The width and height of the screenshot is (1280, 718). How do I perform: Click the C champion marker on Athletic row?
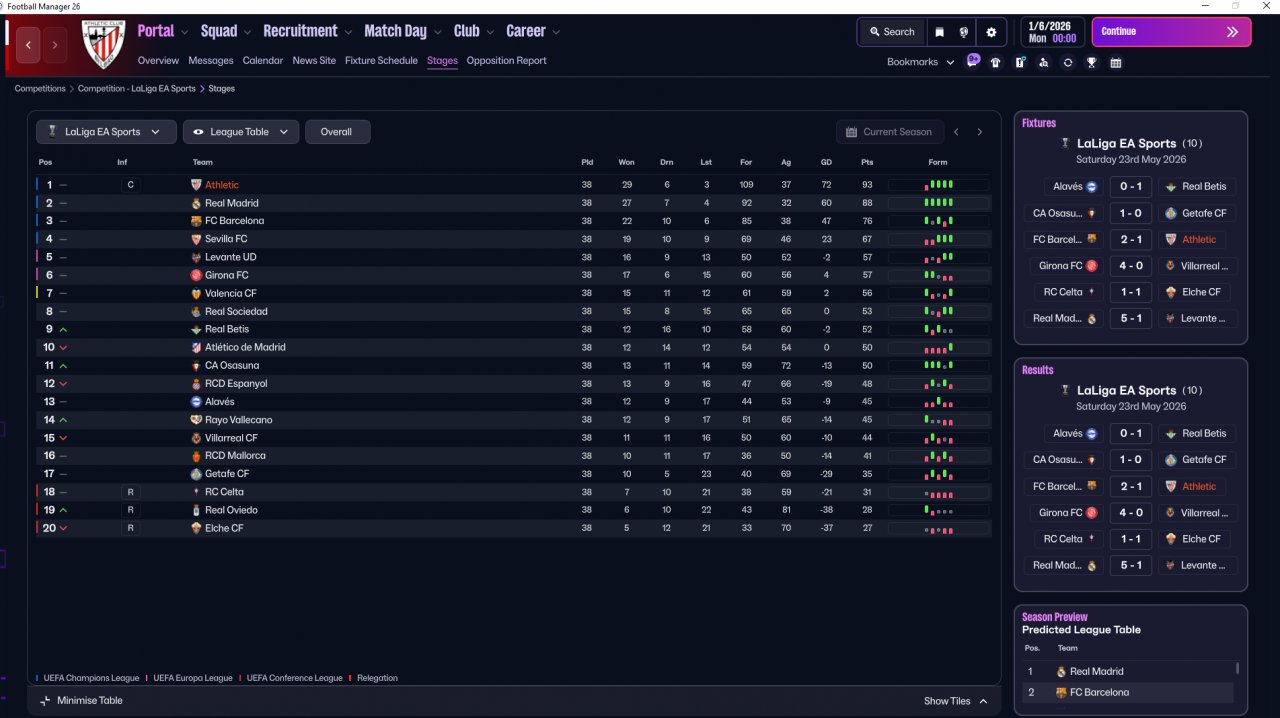tap(129, 185)
